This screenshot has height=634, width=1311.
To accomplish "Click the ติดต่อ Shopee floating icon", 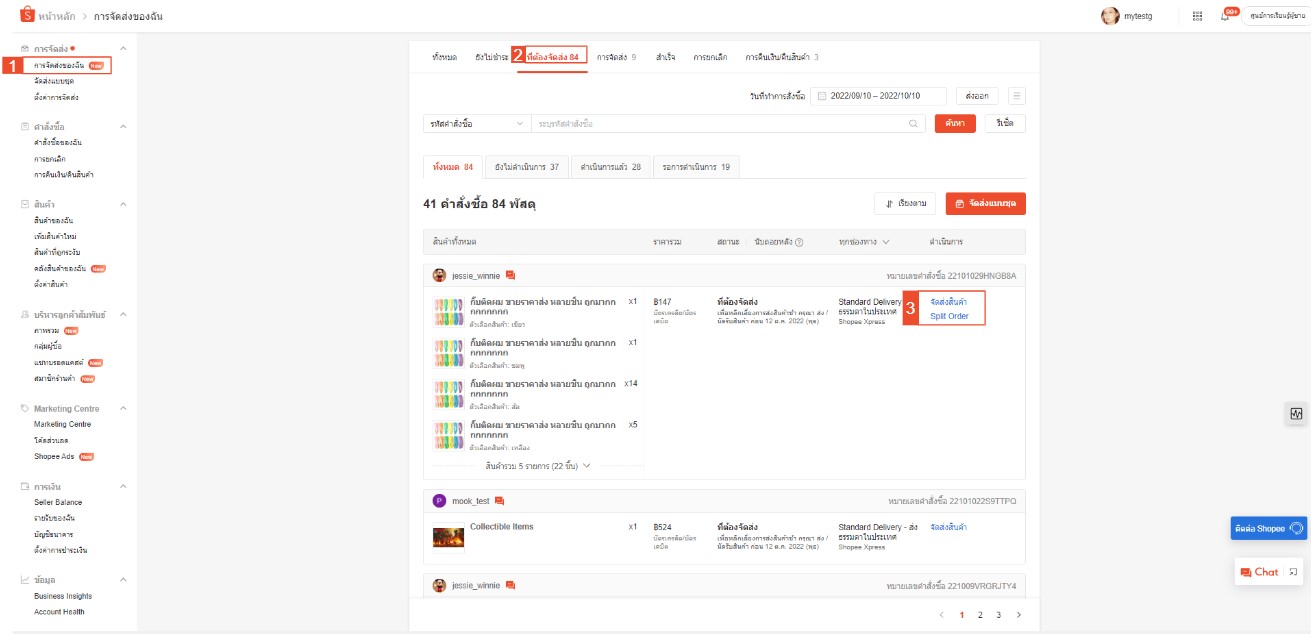I will [x=1268, y=528].
